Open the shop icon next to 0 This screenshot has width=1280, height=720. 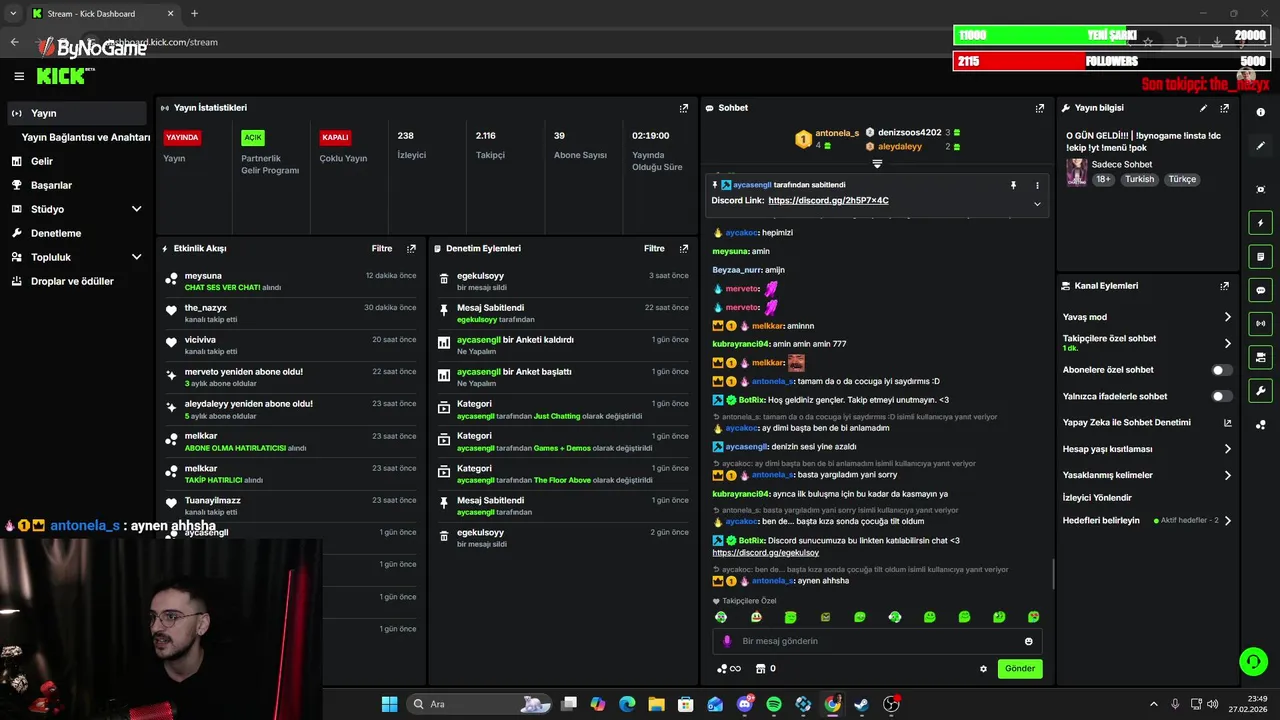pyautogui.click(x=760, y=668)
